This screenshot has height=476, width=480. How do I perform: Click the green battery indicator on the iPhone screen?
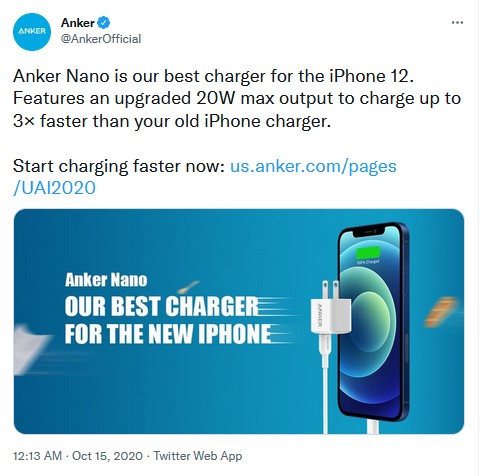click(x=368, y=254)
